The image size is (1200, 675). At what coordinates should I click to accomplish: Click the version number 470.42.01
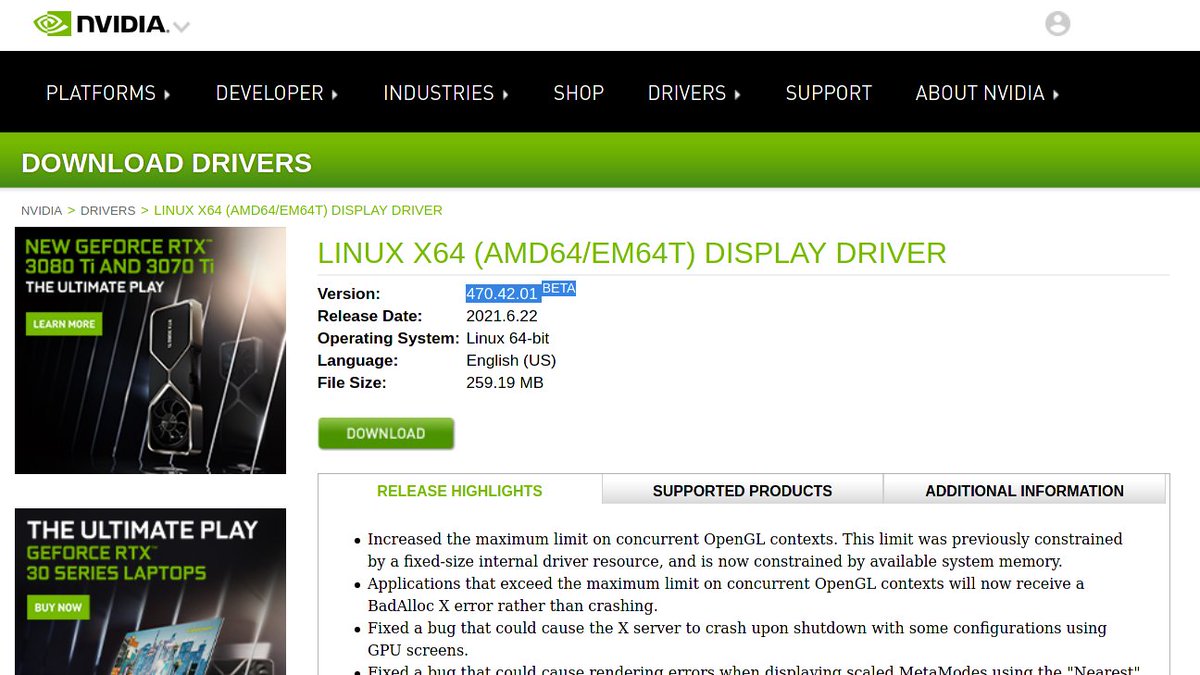tap(503, 294)
